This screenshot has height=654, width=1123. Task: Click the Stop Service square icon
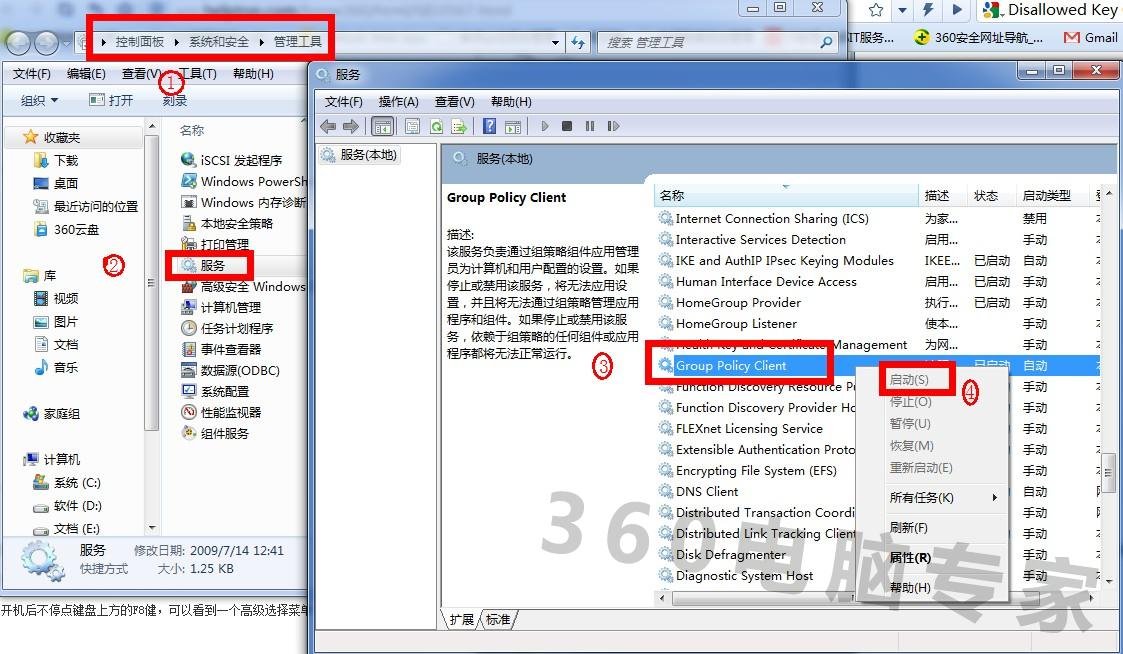pos(567,126)
